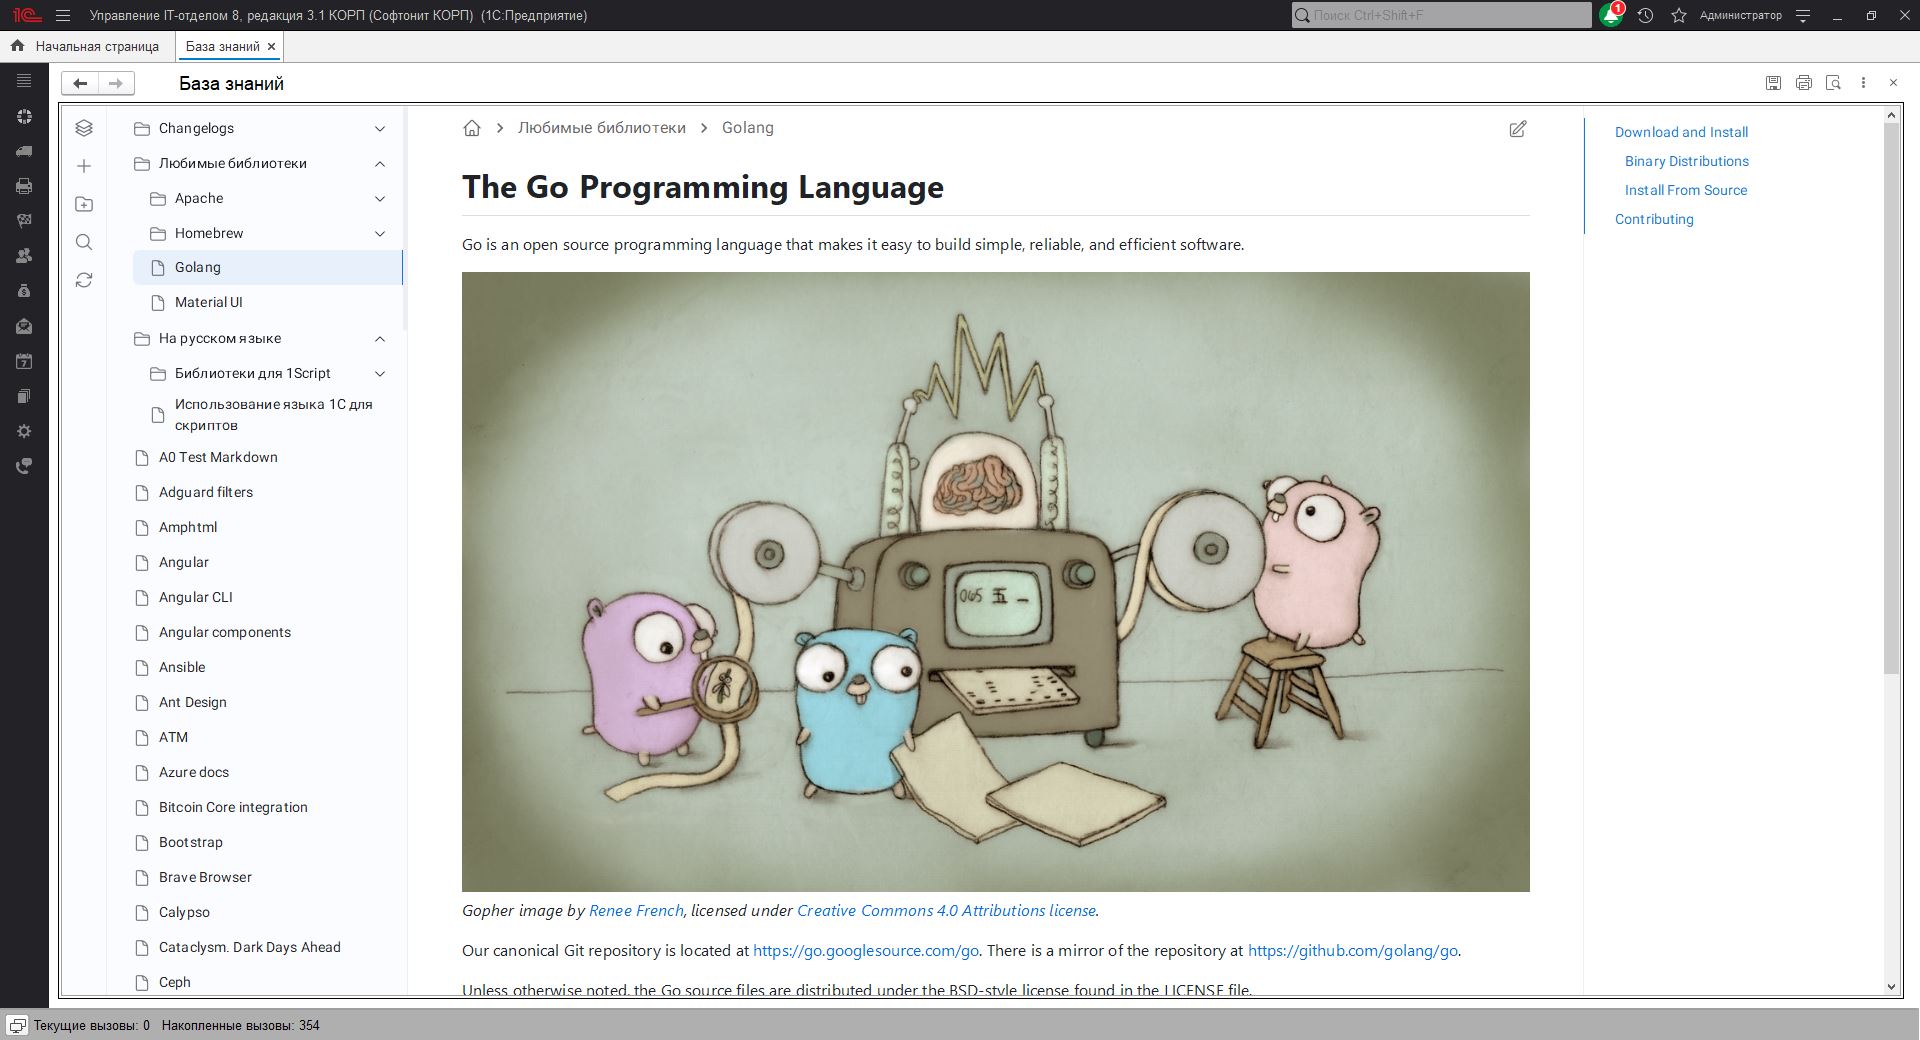This screenshot has width=1920, height=1040.
Task: Print the current page via printer icon
Action: [1803, 83]
